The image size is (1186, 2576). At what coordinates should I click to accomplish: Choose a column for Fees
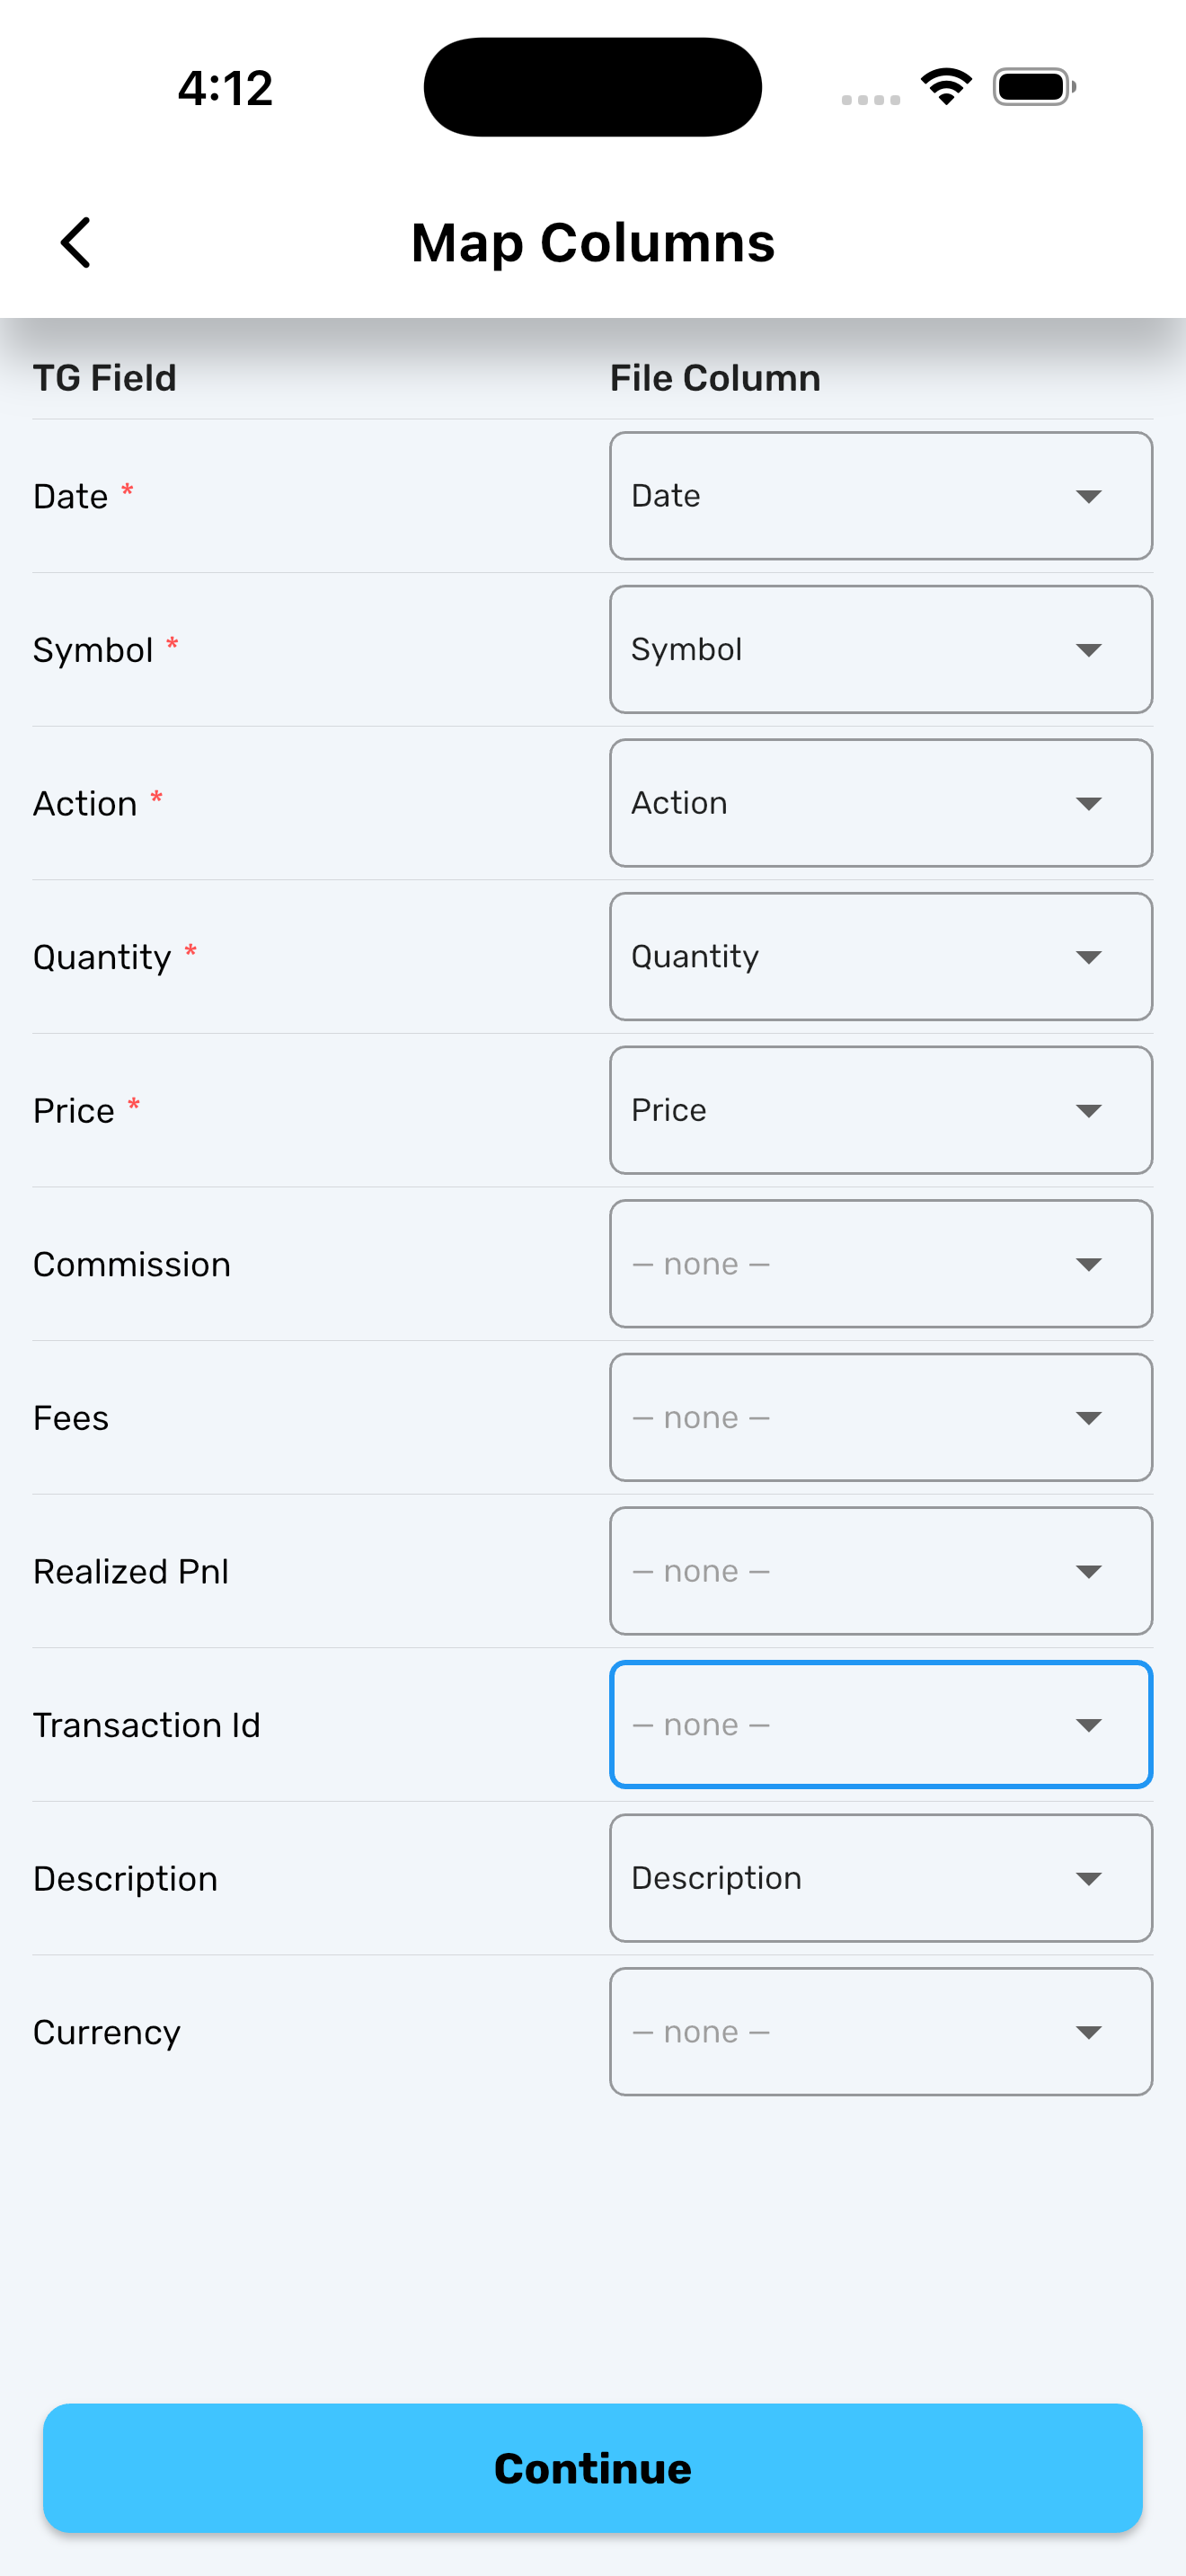pyautogui.click(x=880, y=1418)
